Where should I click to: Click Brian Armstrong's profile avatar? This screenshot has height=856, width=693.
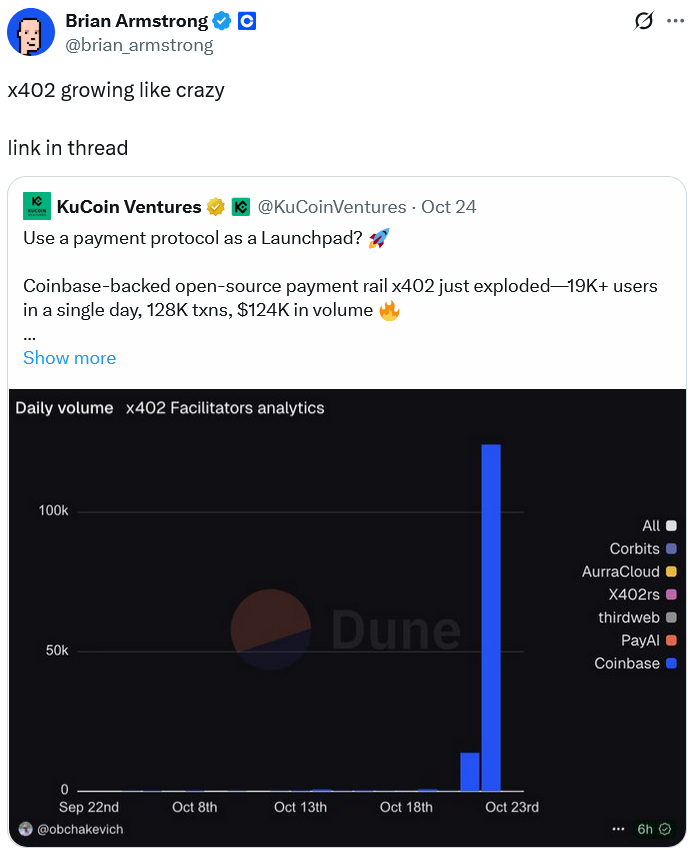(31, 32)
